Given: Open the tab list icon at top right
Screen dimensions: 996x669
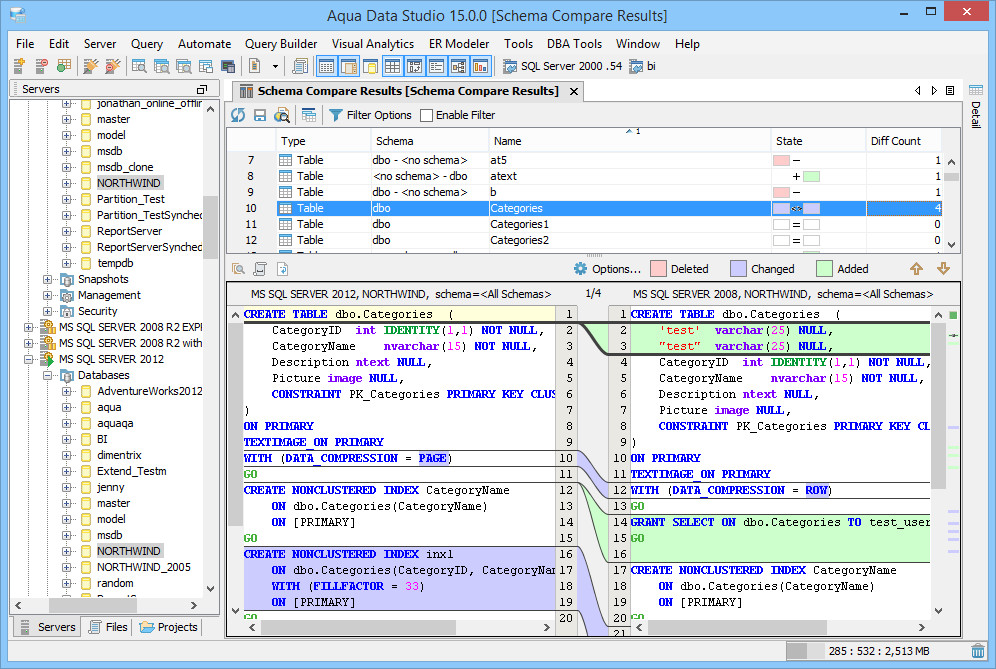Looking at the screenshot, I should click(x=950, y=90).
